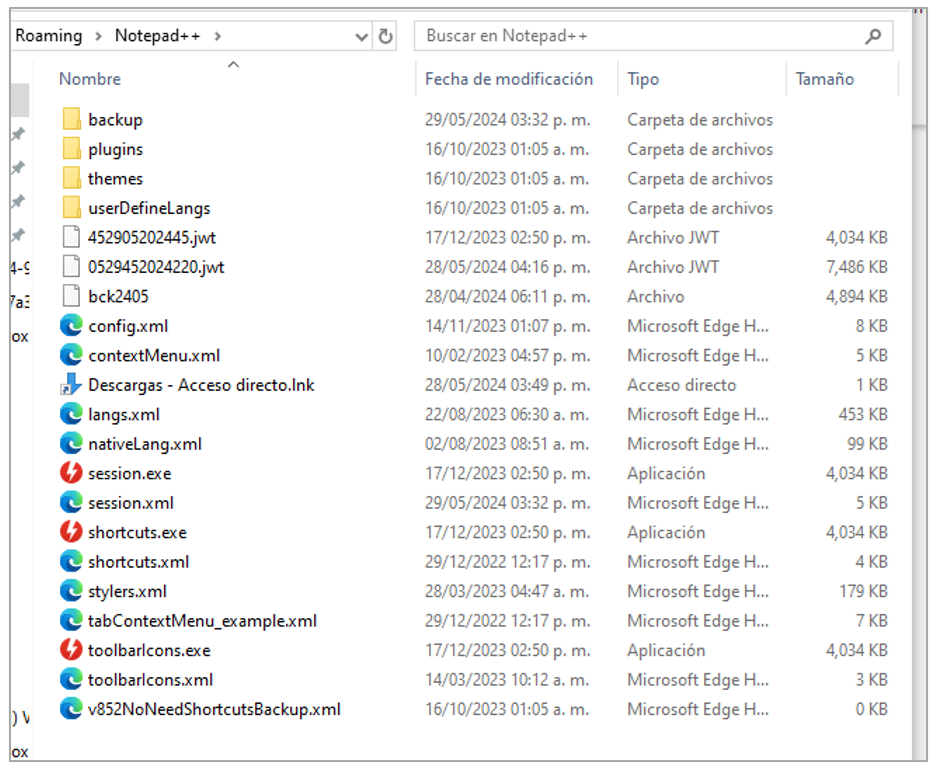This screenshot has width=934, height=768.
Task: Click the red icon of session.exe
Action: click(71, 473)
